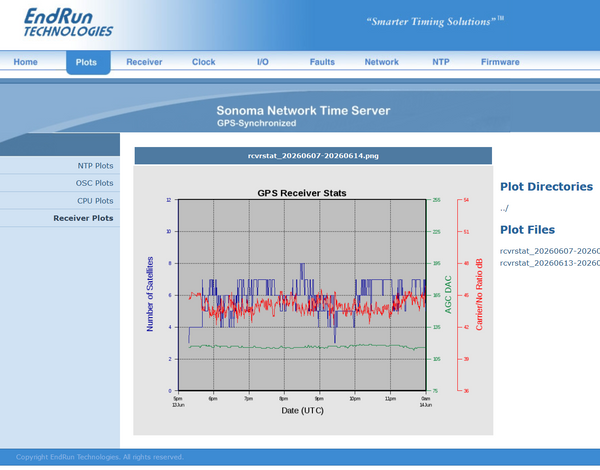This screenshot has width=600, height=470.
Task: Click the Number of Satellites axis label
Action: [150, 294]
